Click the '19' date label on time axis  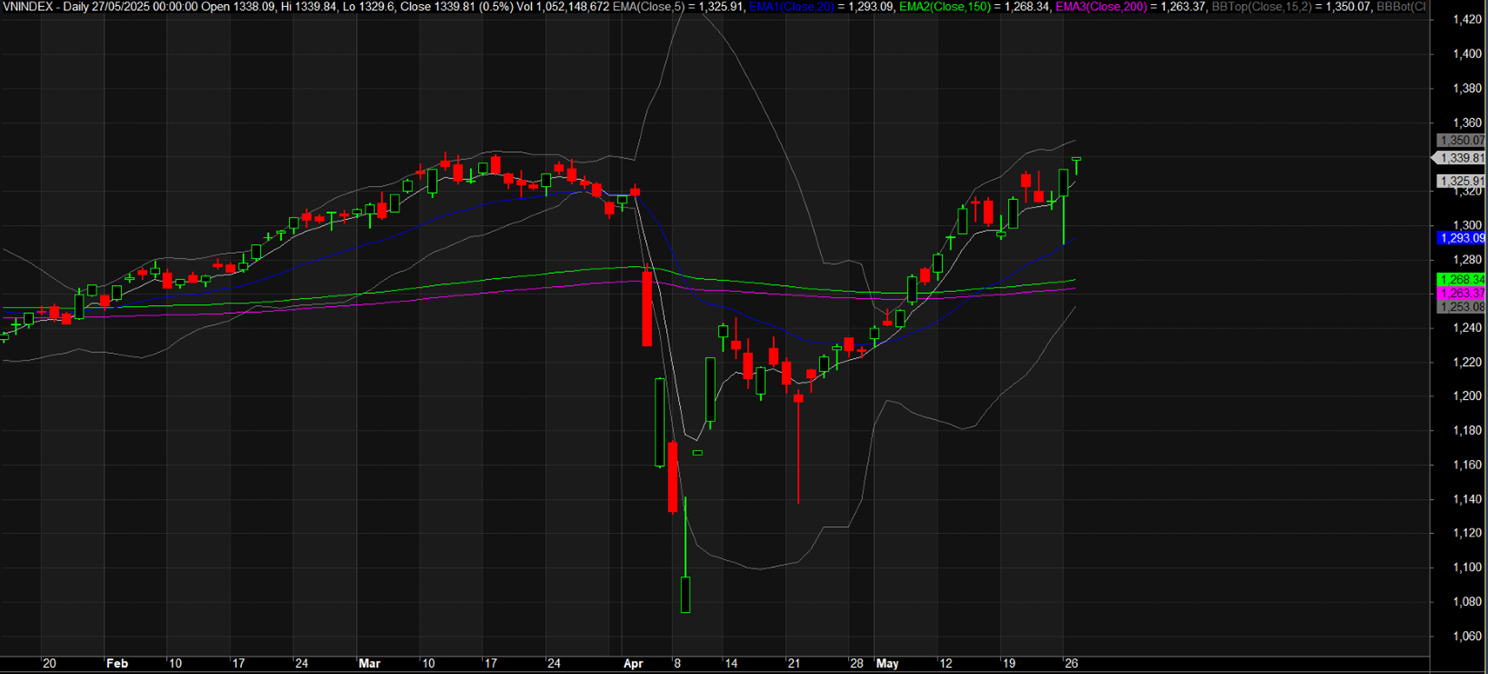click(1009, 664)
